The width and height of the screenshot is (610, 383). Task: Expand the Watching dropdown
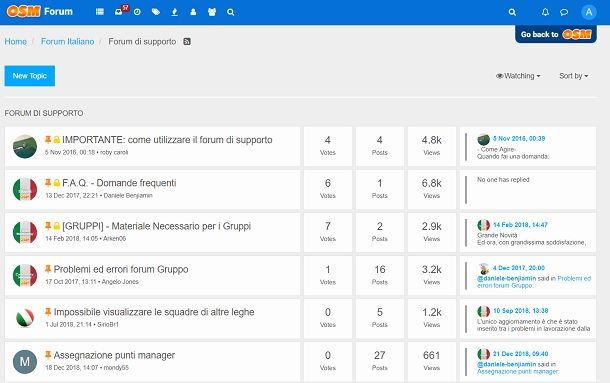(x=518, y=76)
